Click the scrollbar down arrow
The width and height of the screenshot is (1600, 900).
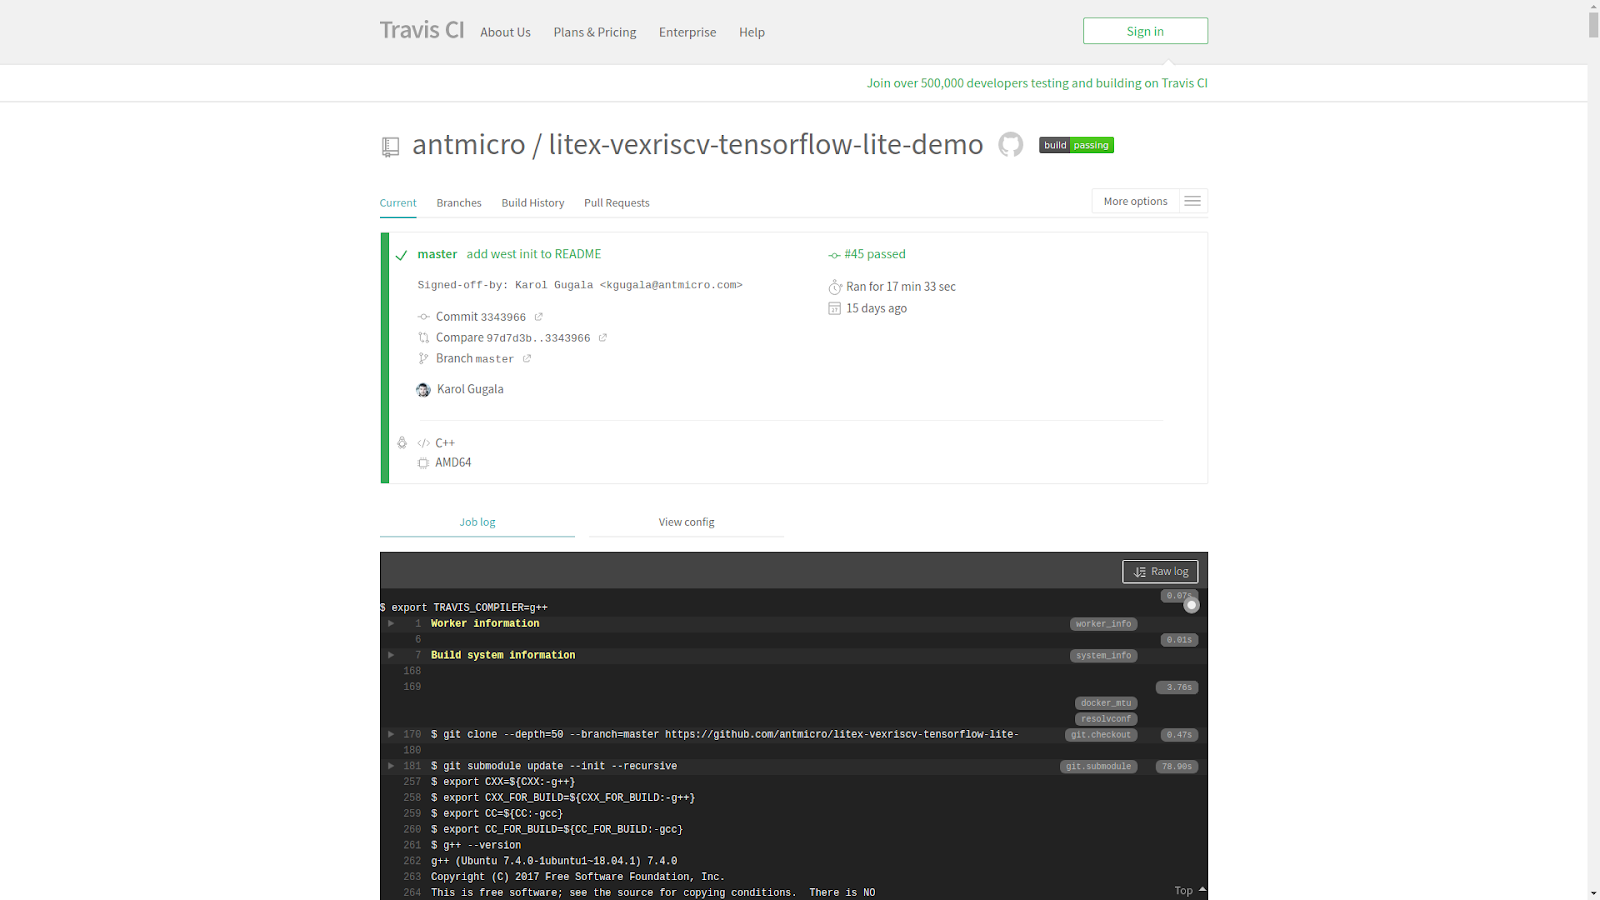point(1594,893)
